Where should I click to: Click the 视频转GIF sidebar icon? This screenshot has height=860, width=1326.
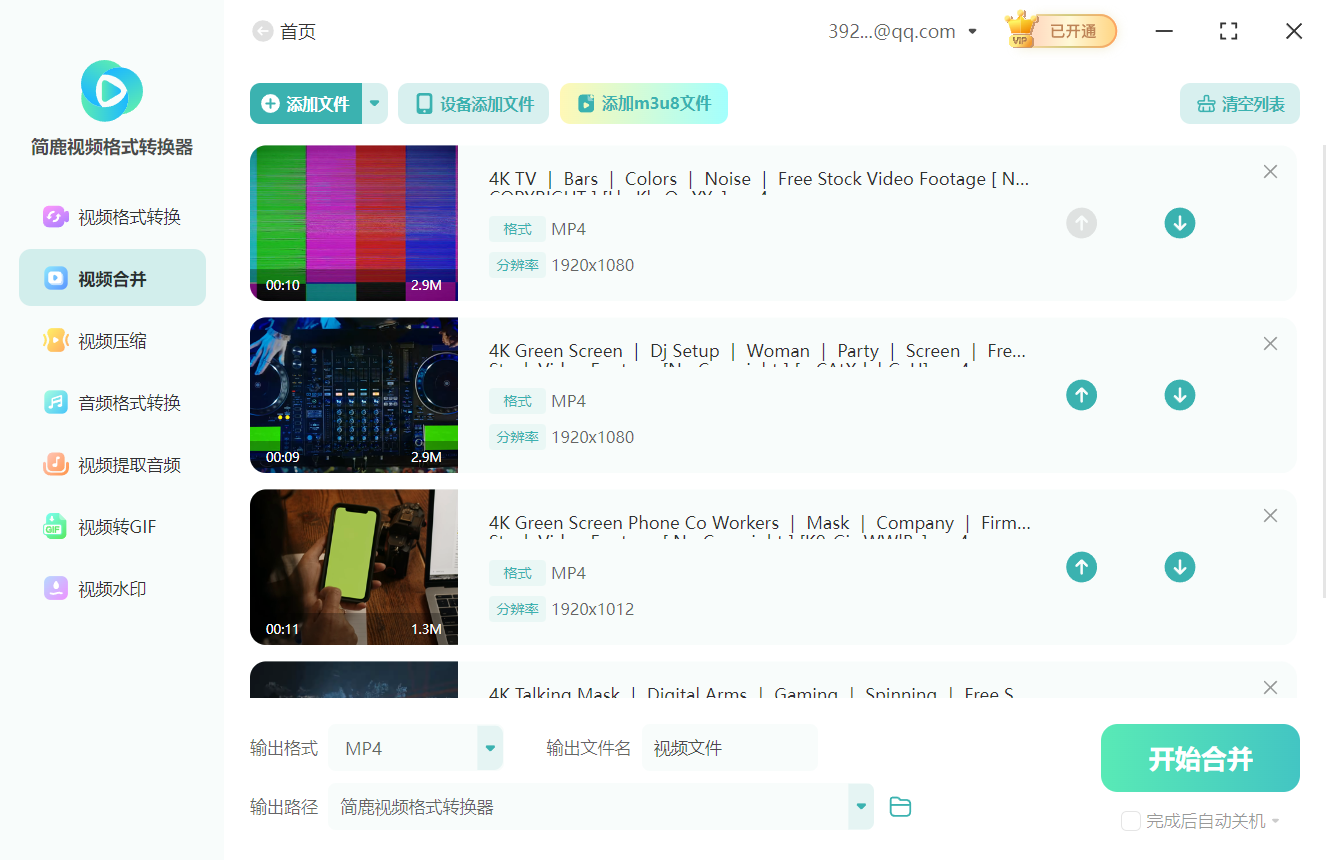point(55,527)
